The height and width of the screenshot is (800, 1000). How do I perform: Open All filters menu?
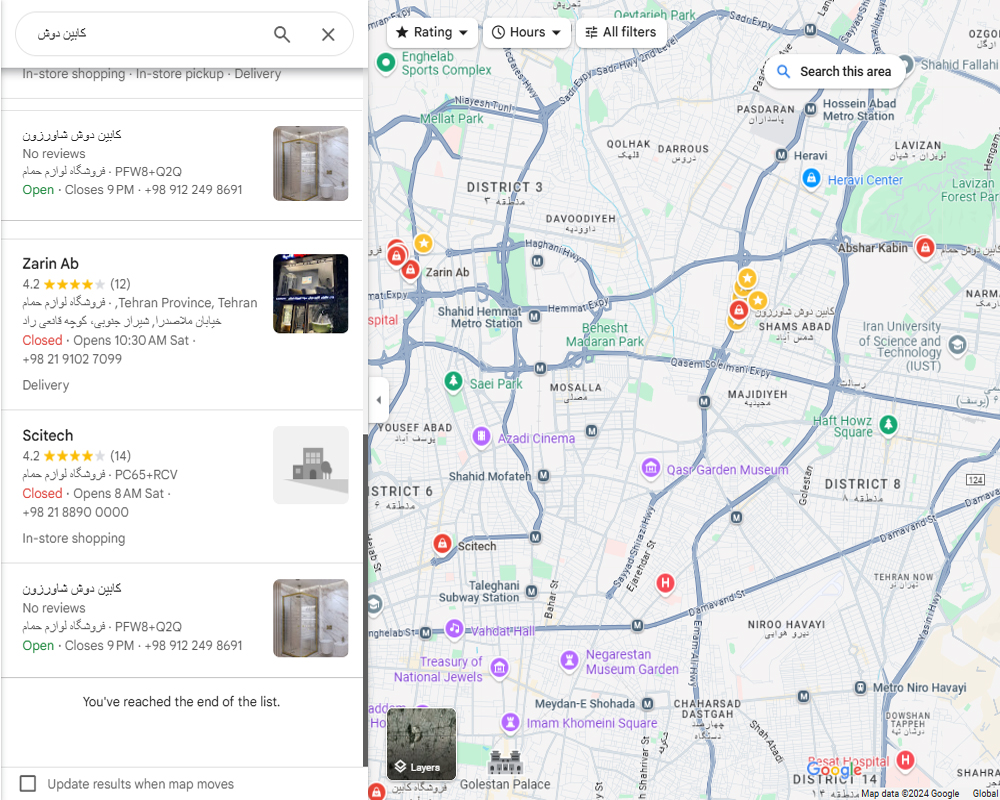point(621,33)
